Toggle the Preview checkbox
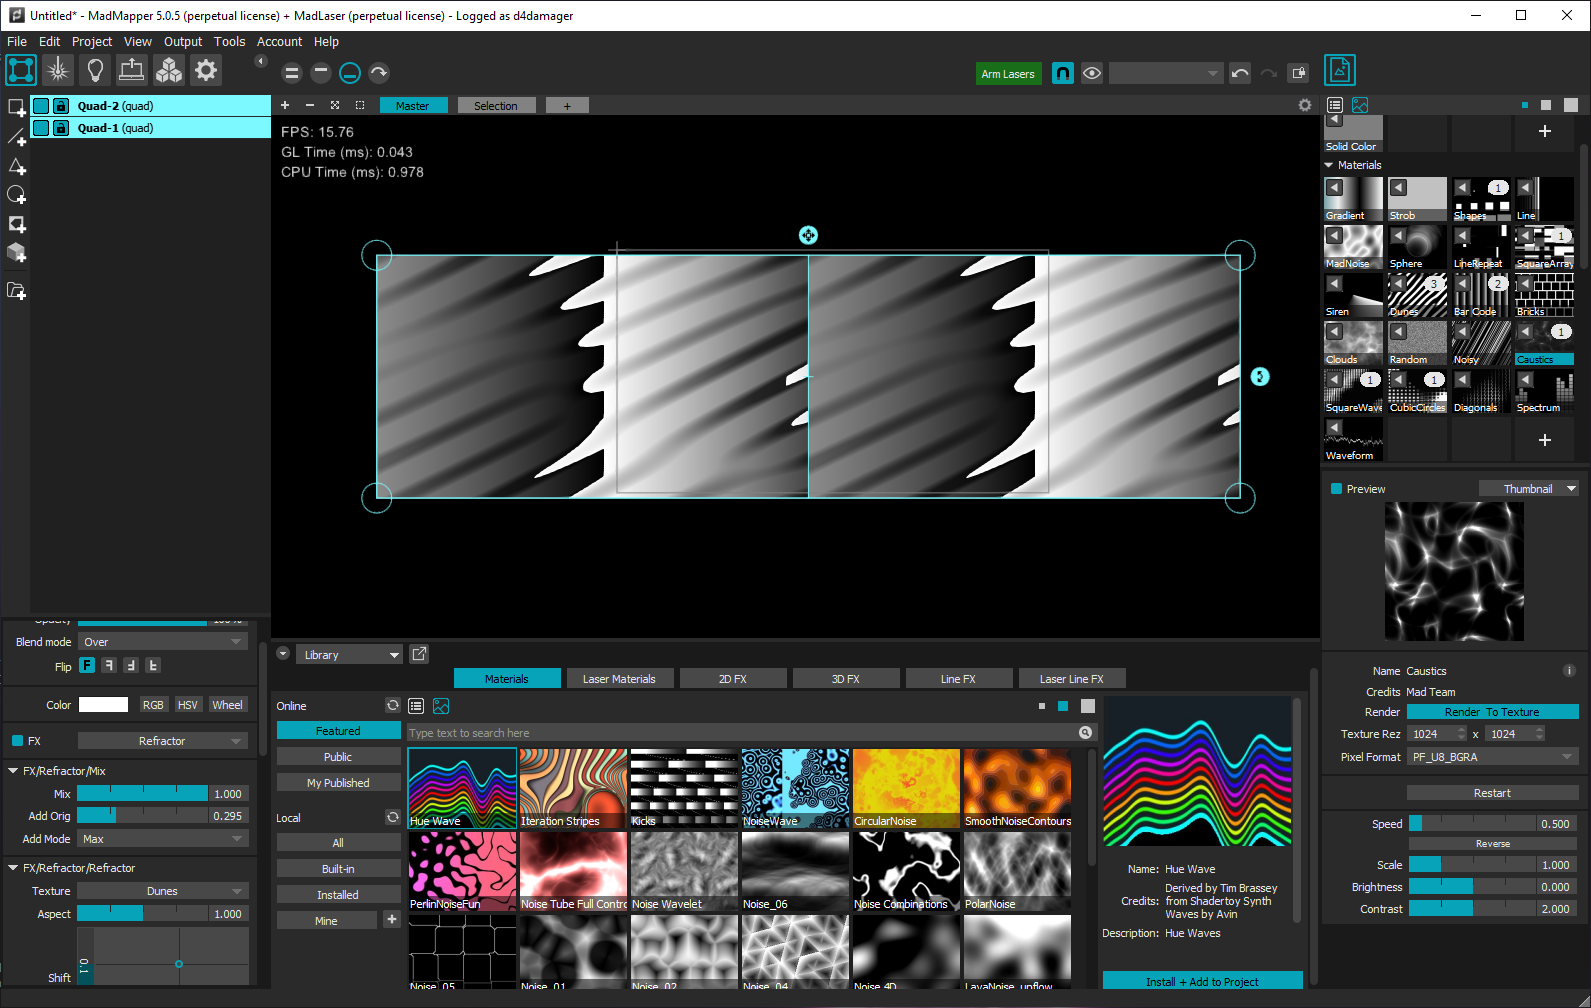The image size is (1591, 1008). point(1337,489)
